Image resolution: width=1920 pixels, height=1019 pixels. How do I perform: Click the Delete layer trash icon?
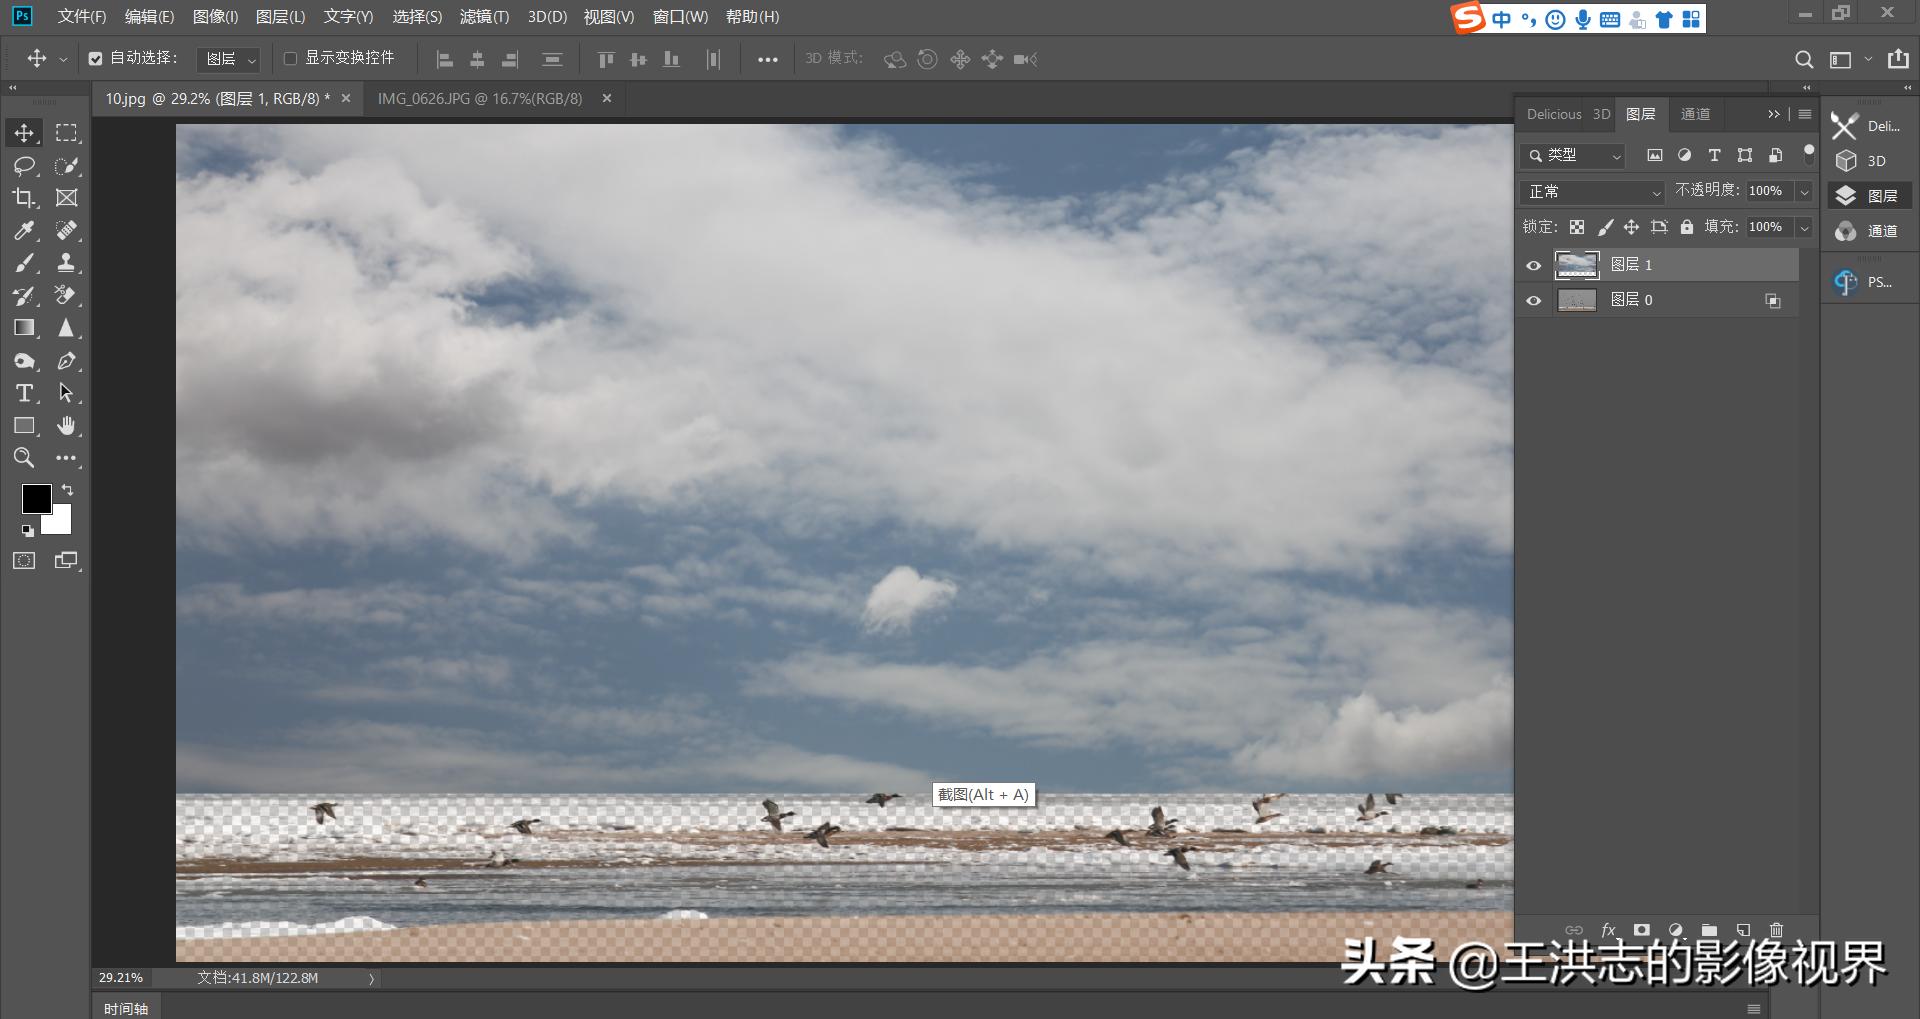click(1777, 930)
